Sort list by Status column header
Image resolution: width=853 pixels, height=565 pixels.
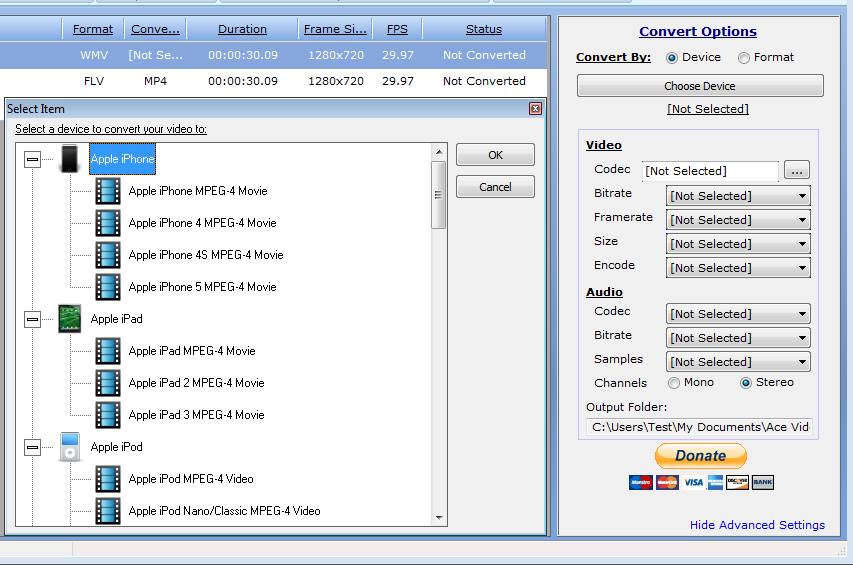[484, 29]
